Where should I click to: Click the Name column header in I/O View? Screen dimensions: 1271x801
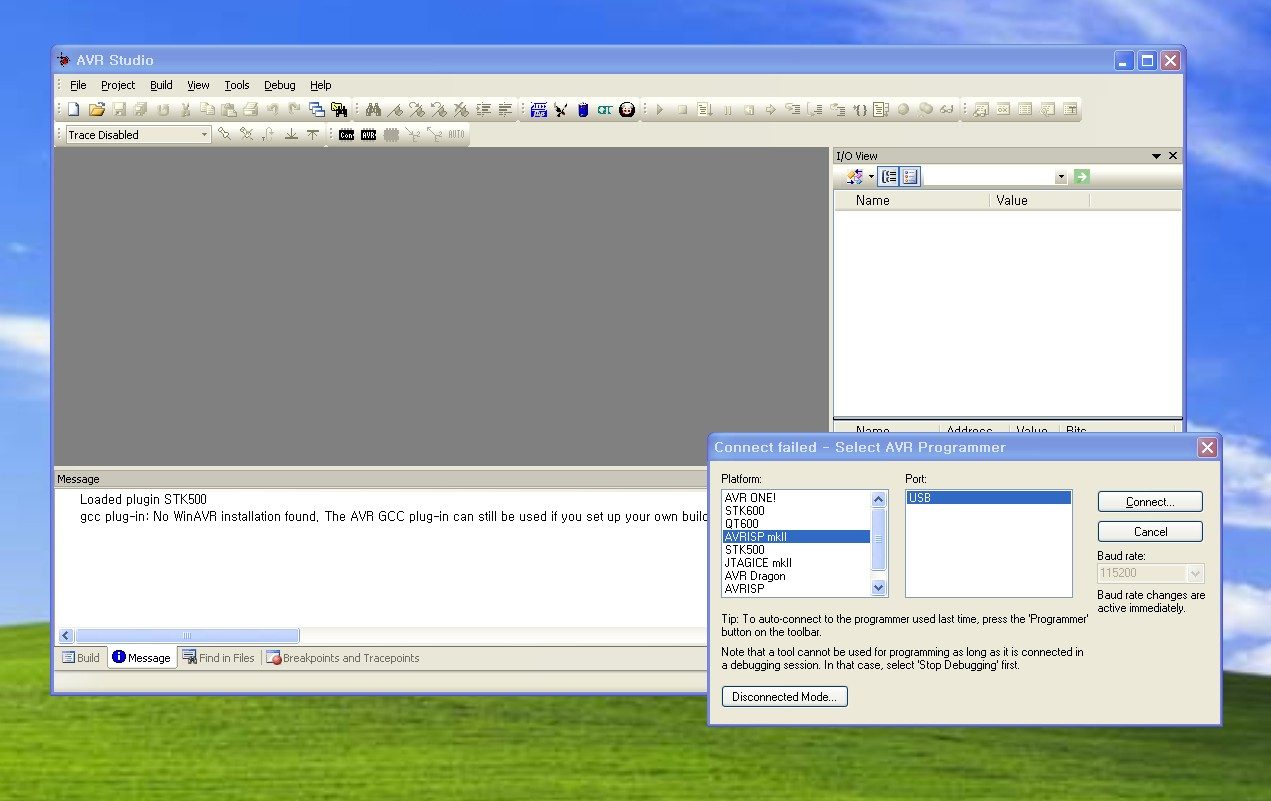pyautogui.click(x=912, y=201)
